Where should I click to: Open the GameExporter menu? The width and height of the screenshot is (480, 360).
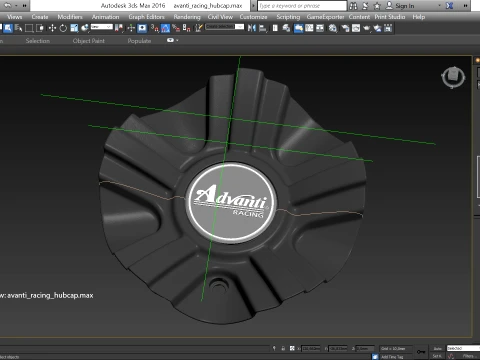pos(325,17)
